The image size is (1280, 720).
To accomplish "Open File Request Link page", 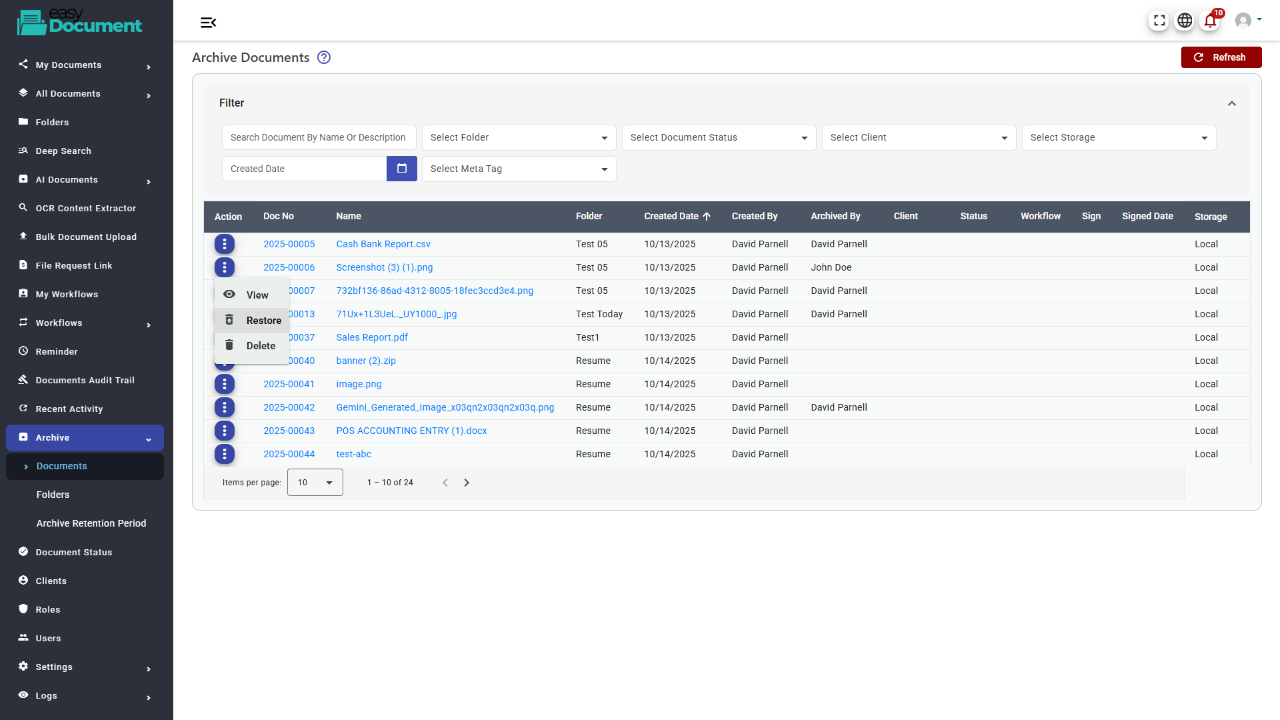I will click(x=85, y=266).
